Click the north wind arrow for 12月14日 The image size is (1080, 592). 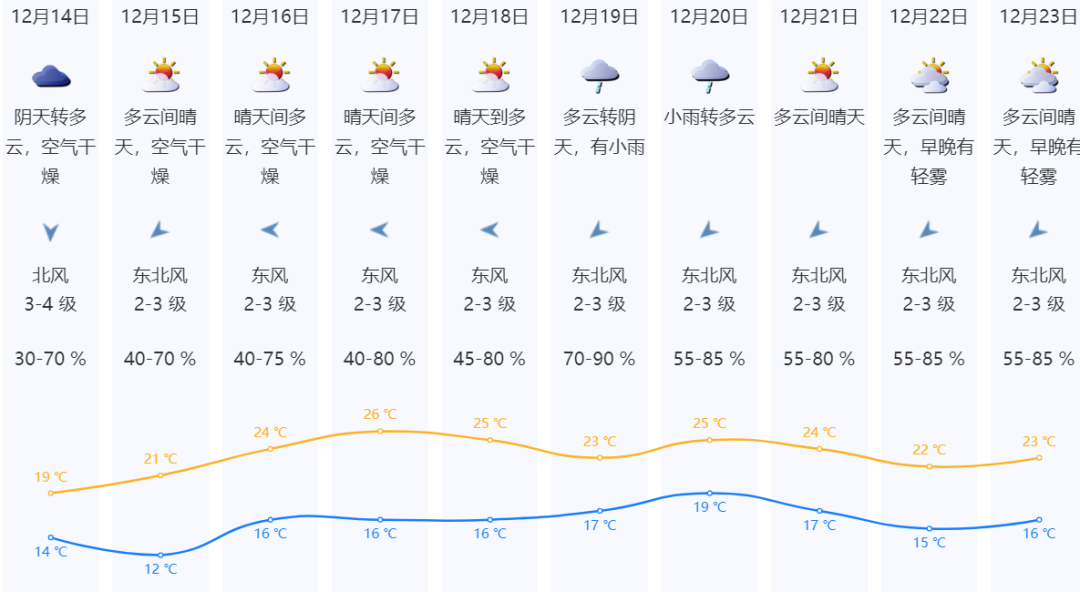pos(50,232)
